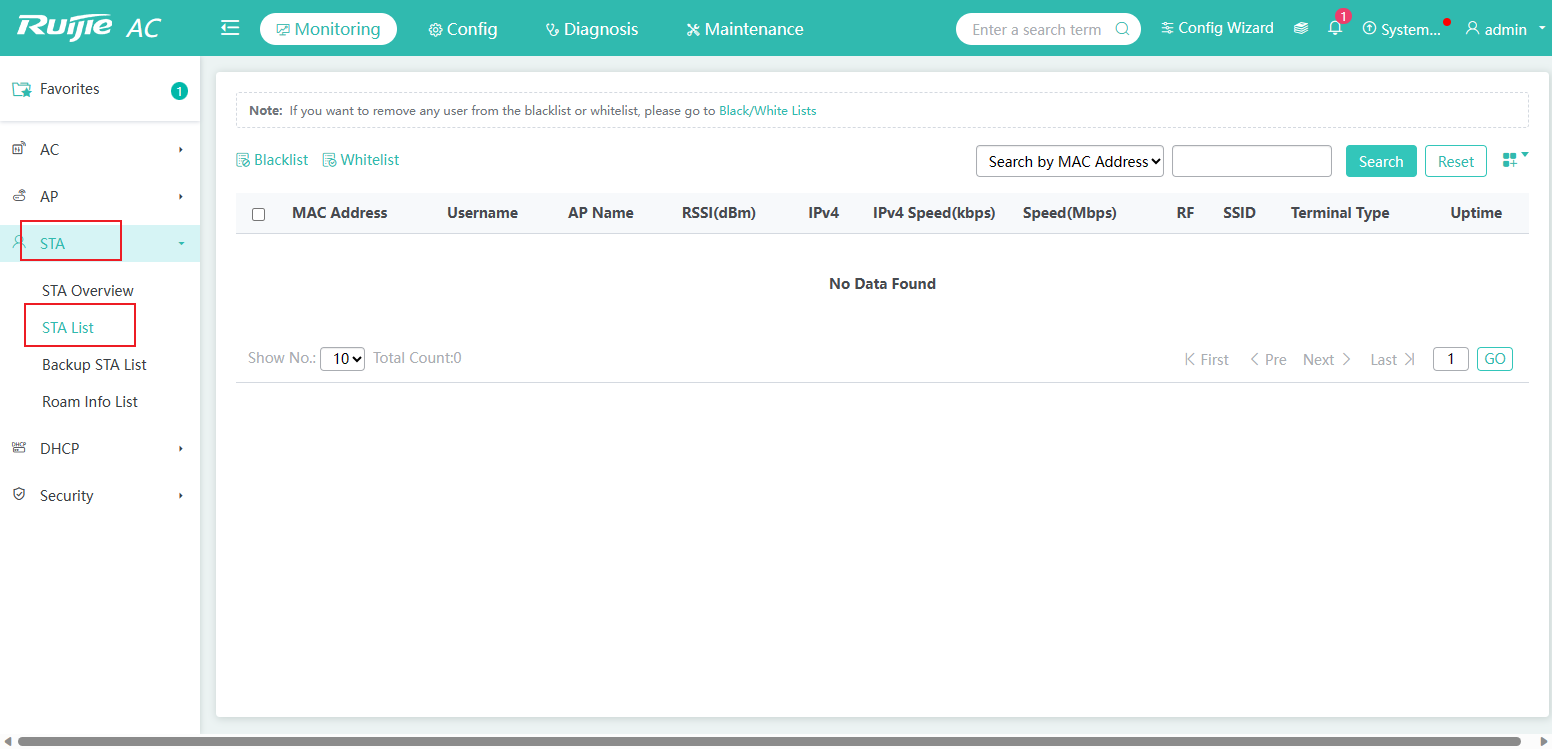The height and width of the screenshot is (749, 1552).
Task: Click the horizontal scrollbar at the bottom
Action: 769,742
